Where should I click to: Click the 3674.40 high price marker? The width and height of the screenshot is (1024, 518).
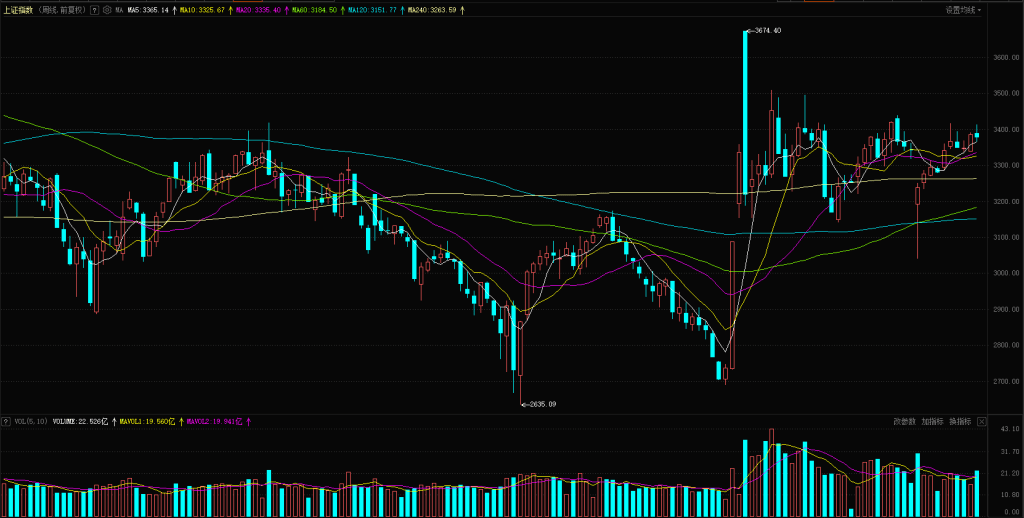coord(766,31)
